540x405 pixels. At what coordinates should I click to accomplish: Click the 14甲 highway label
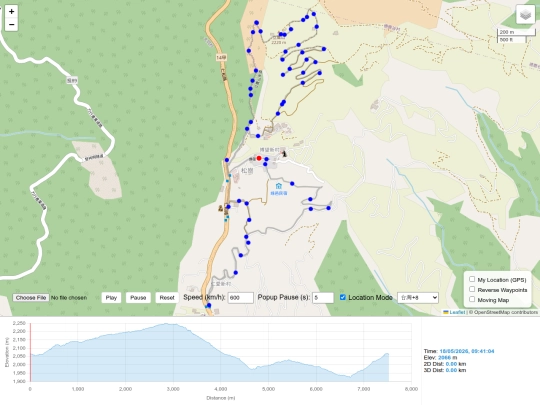coord(221,58)
